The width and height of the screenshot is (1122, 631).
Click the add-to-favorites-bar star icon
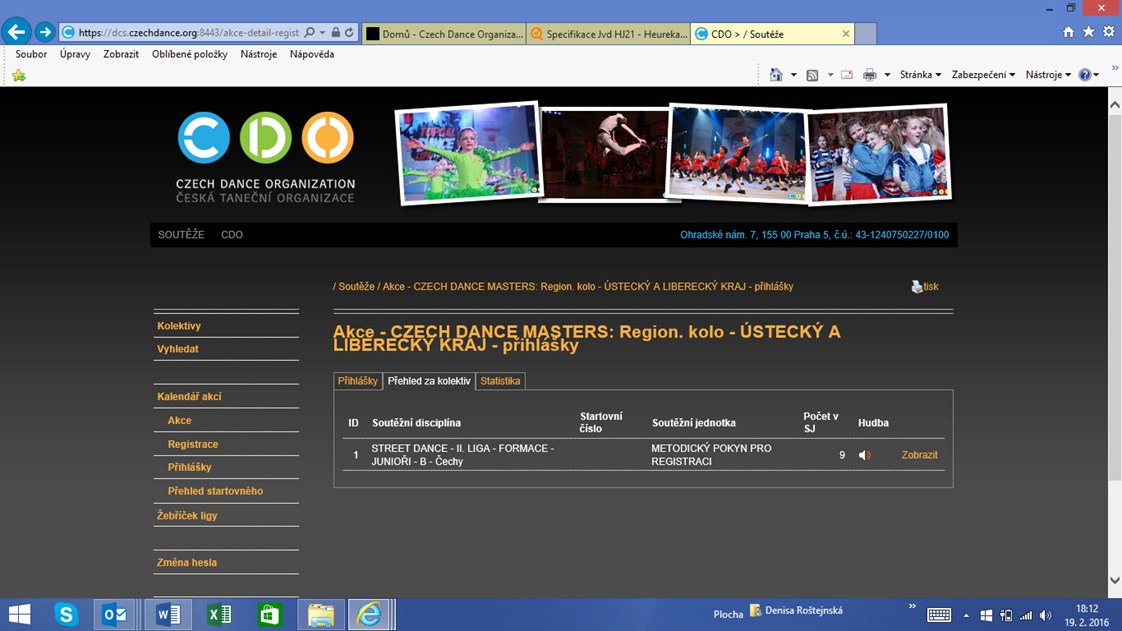[19, 75]
